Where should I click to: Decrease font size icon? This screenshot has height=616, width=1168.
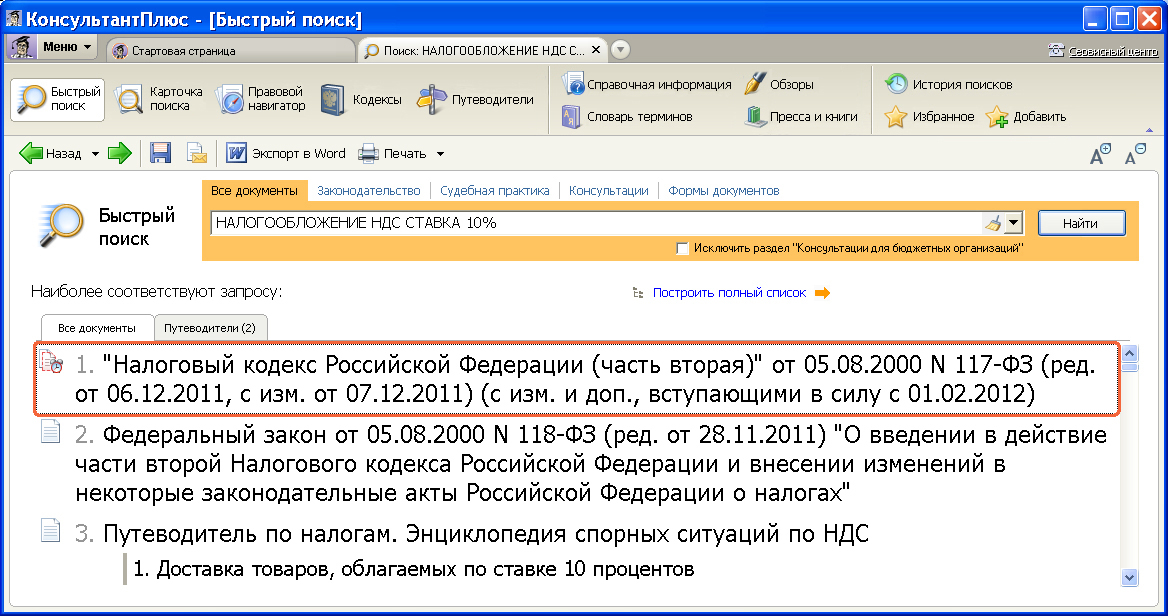point(1135,154)
